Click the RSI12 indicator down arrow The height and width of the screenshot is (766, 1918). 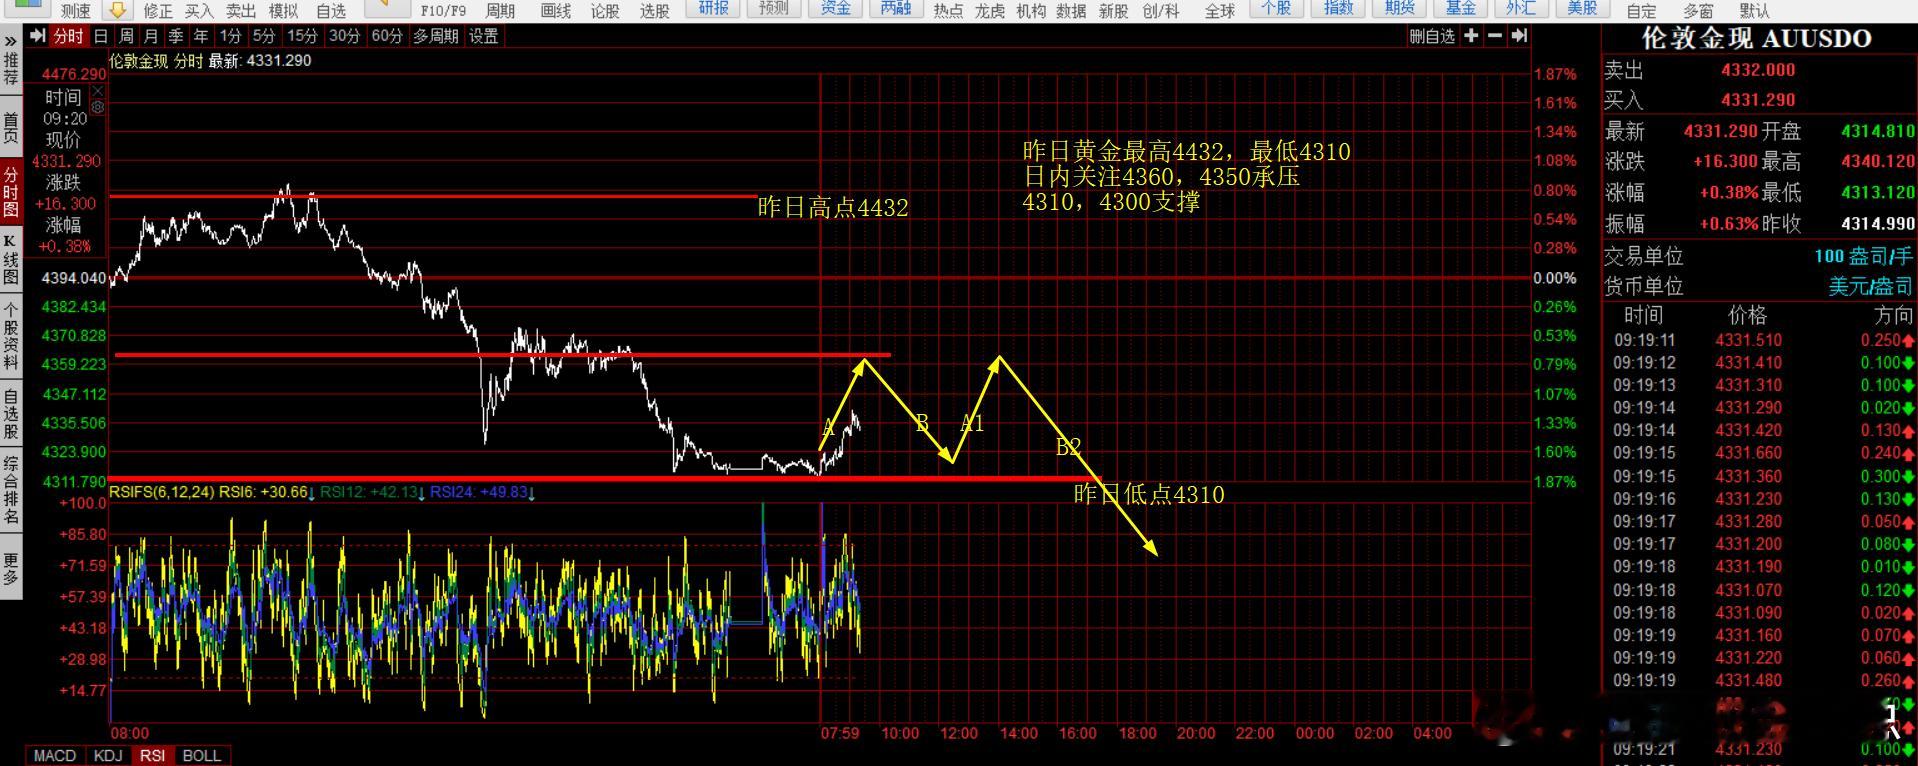point(421,493)
